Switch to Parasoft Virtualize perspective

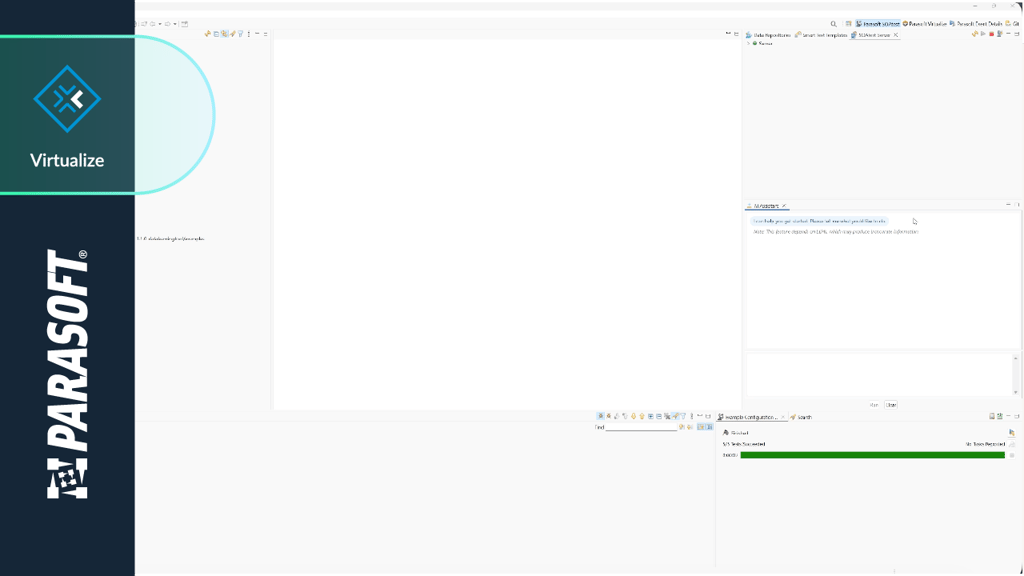point(925,24)
